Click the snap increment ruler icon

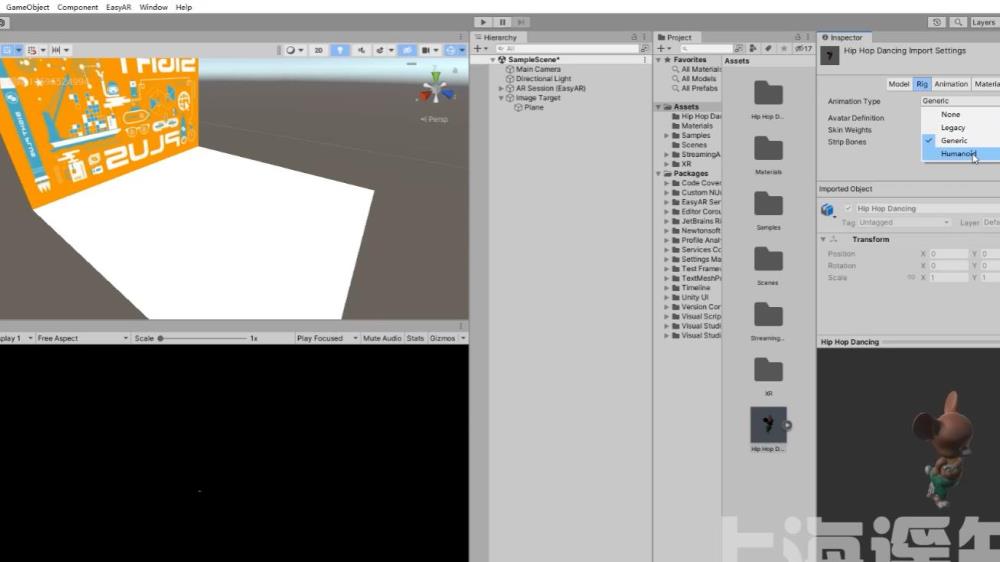click(56, 50)
